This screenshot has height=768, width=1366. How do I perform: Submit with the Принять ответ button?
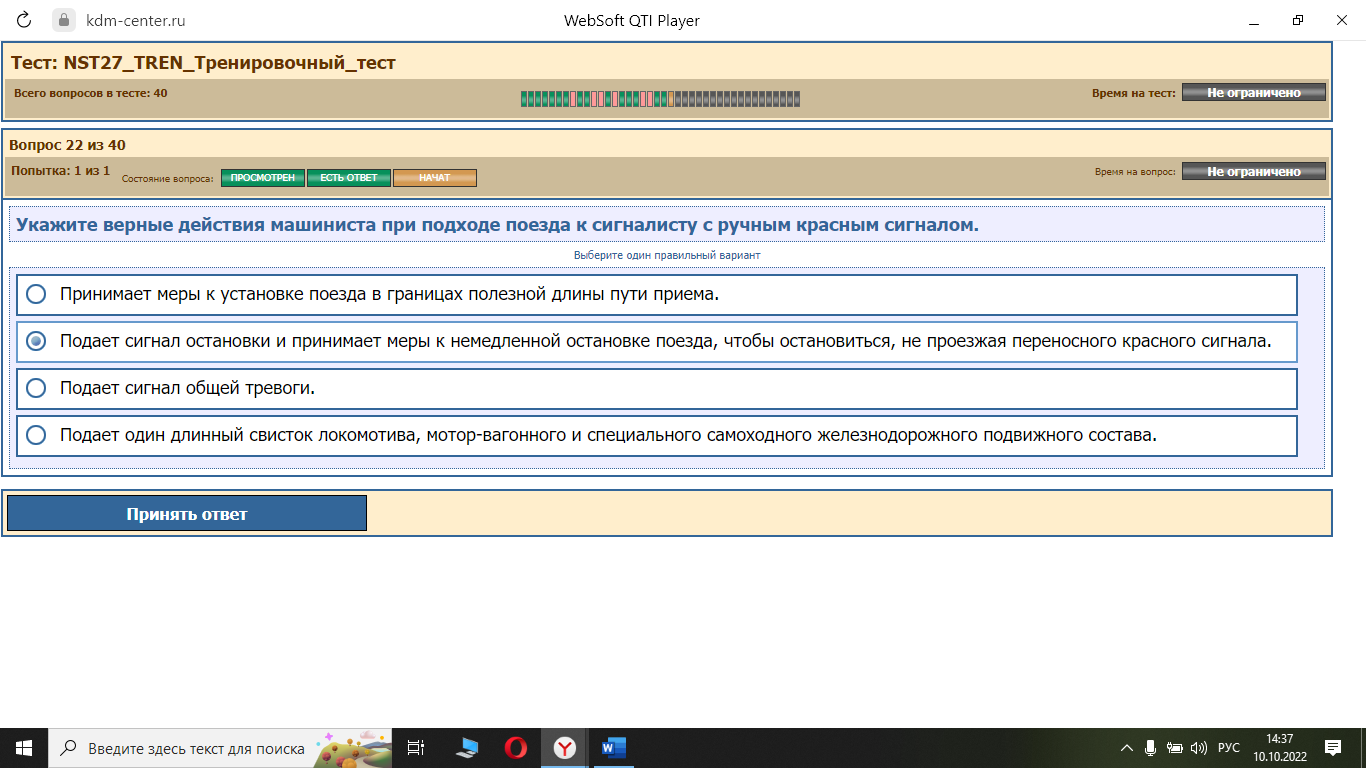[187, 513]
